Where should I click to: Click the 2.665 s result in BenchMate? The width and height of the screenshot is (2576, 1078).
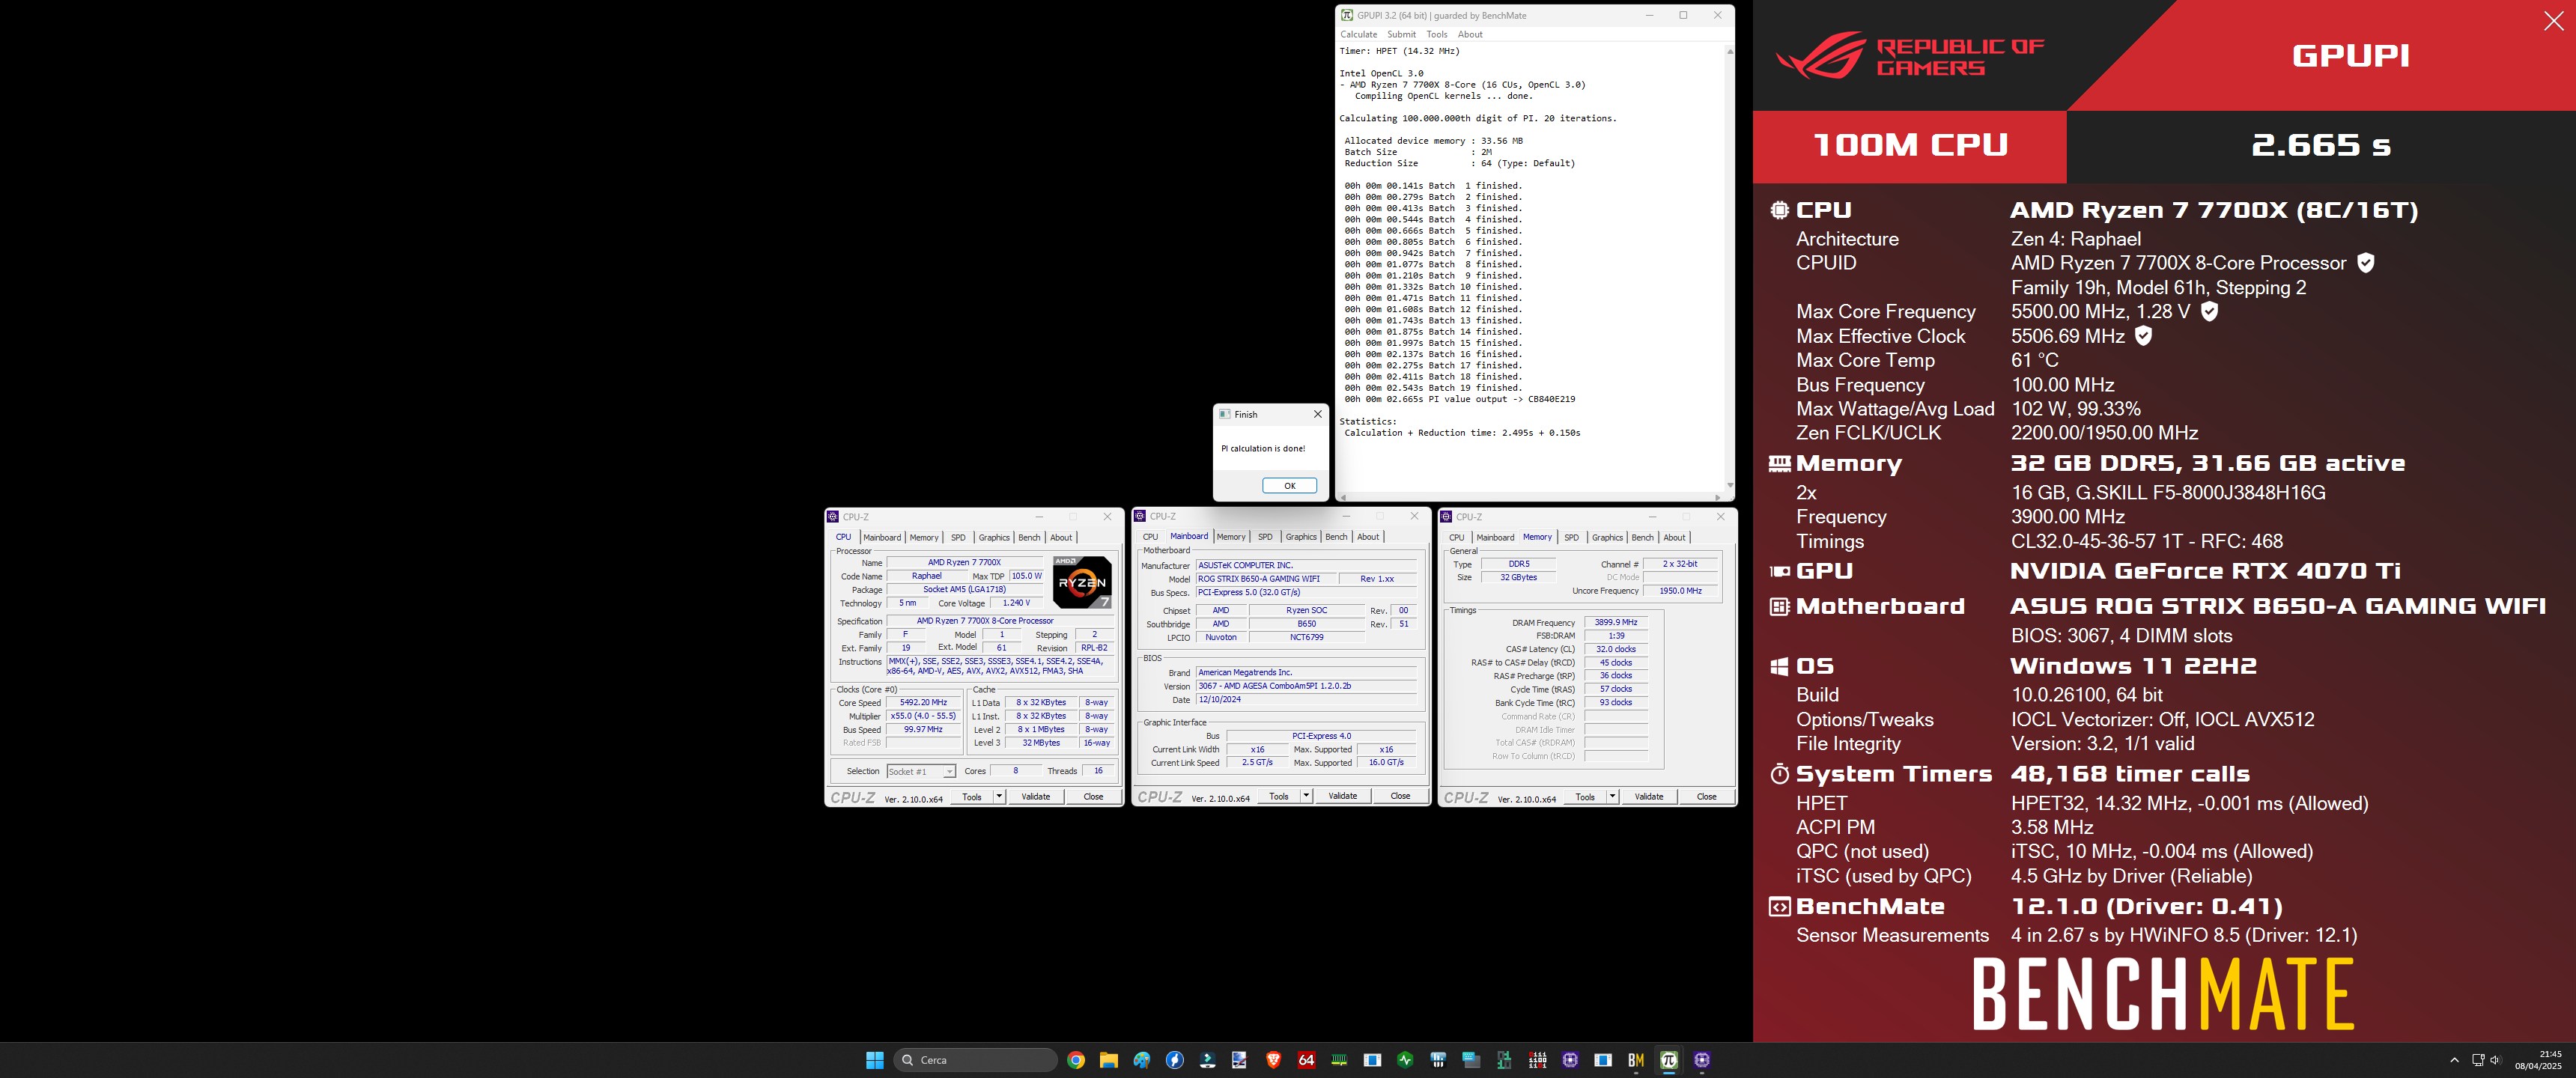[2320, 146]
